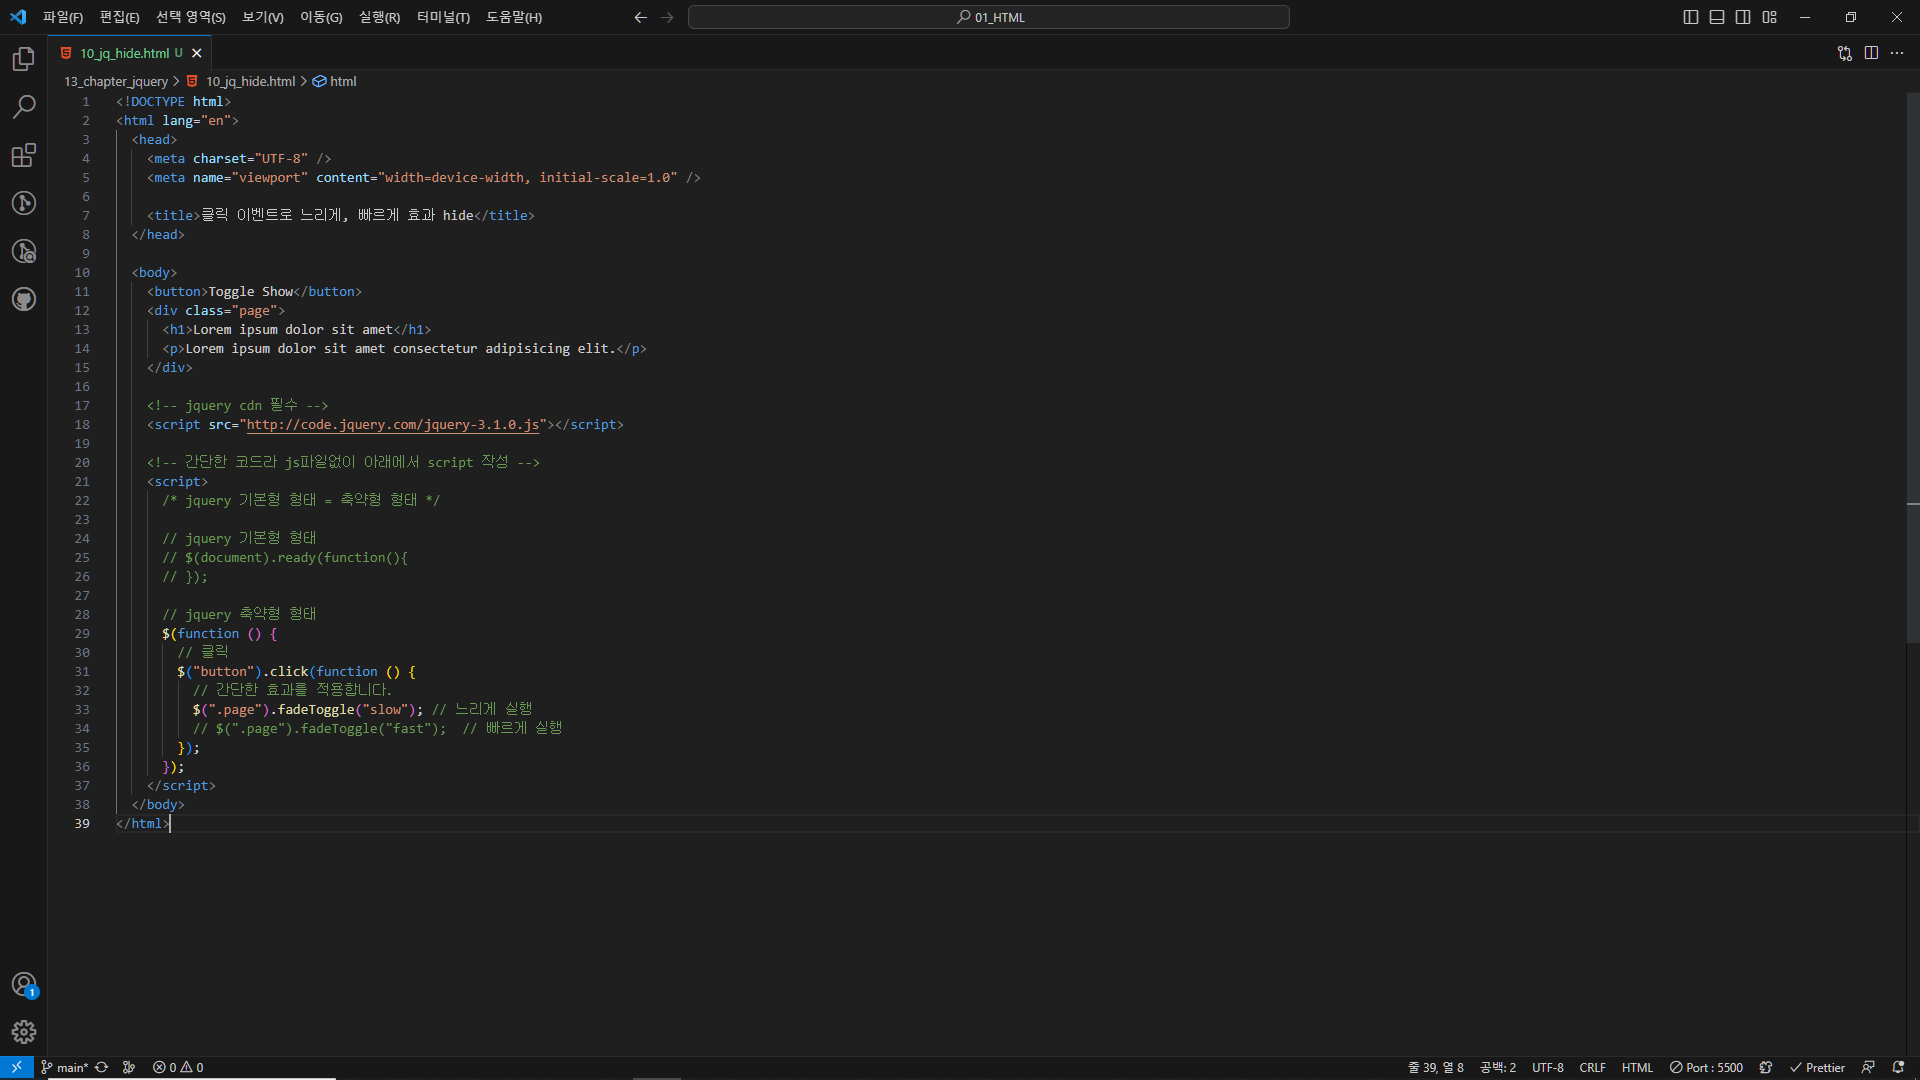
Task: Select HTML language mode in status bar
Action: click(1637, 1067)
